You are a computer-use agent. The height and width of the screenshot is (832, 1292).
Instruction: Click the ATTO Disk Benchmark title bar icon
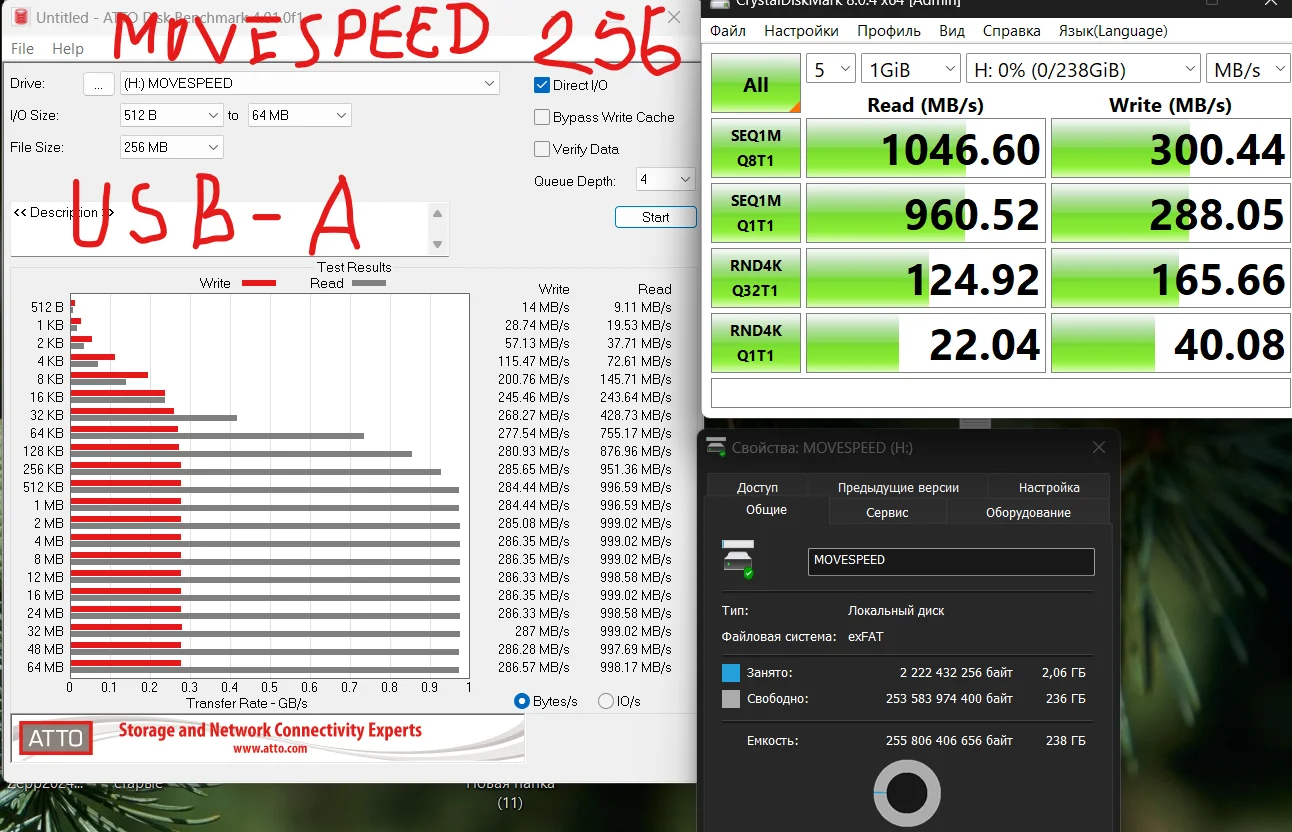click(x=19, y=18)
